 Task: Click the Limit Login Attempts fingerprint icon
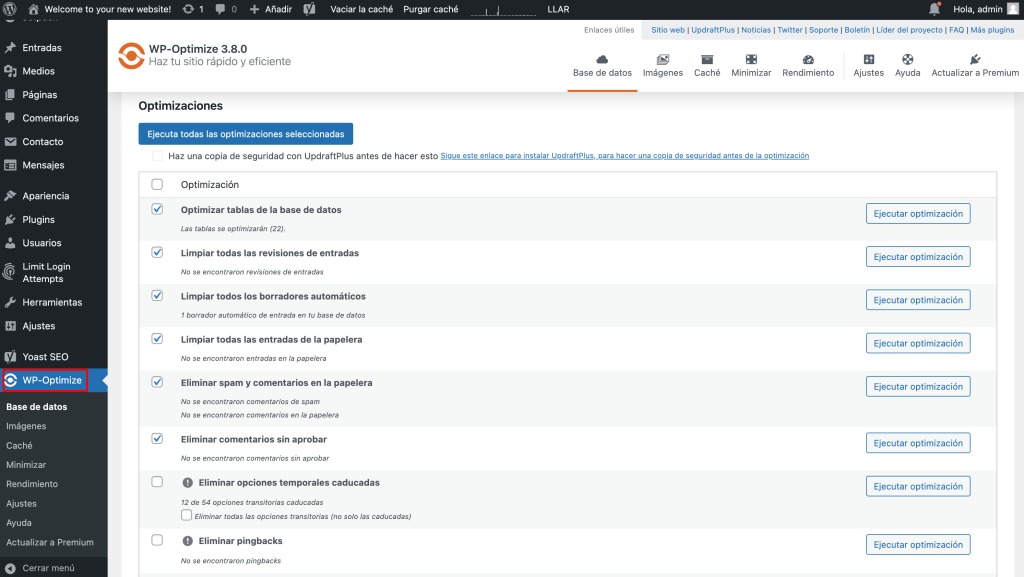[x=10, y=272]
